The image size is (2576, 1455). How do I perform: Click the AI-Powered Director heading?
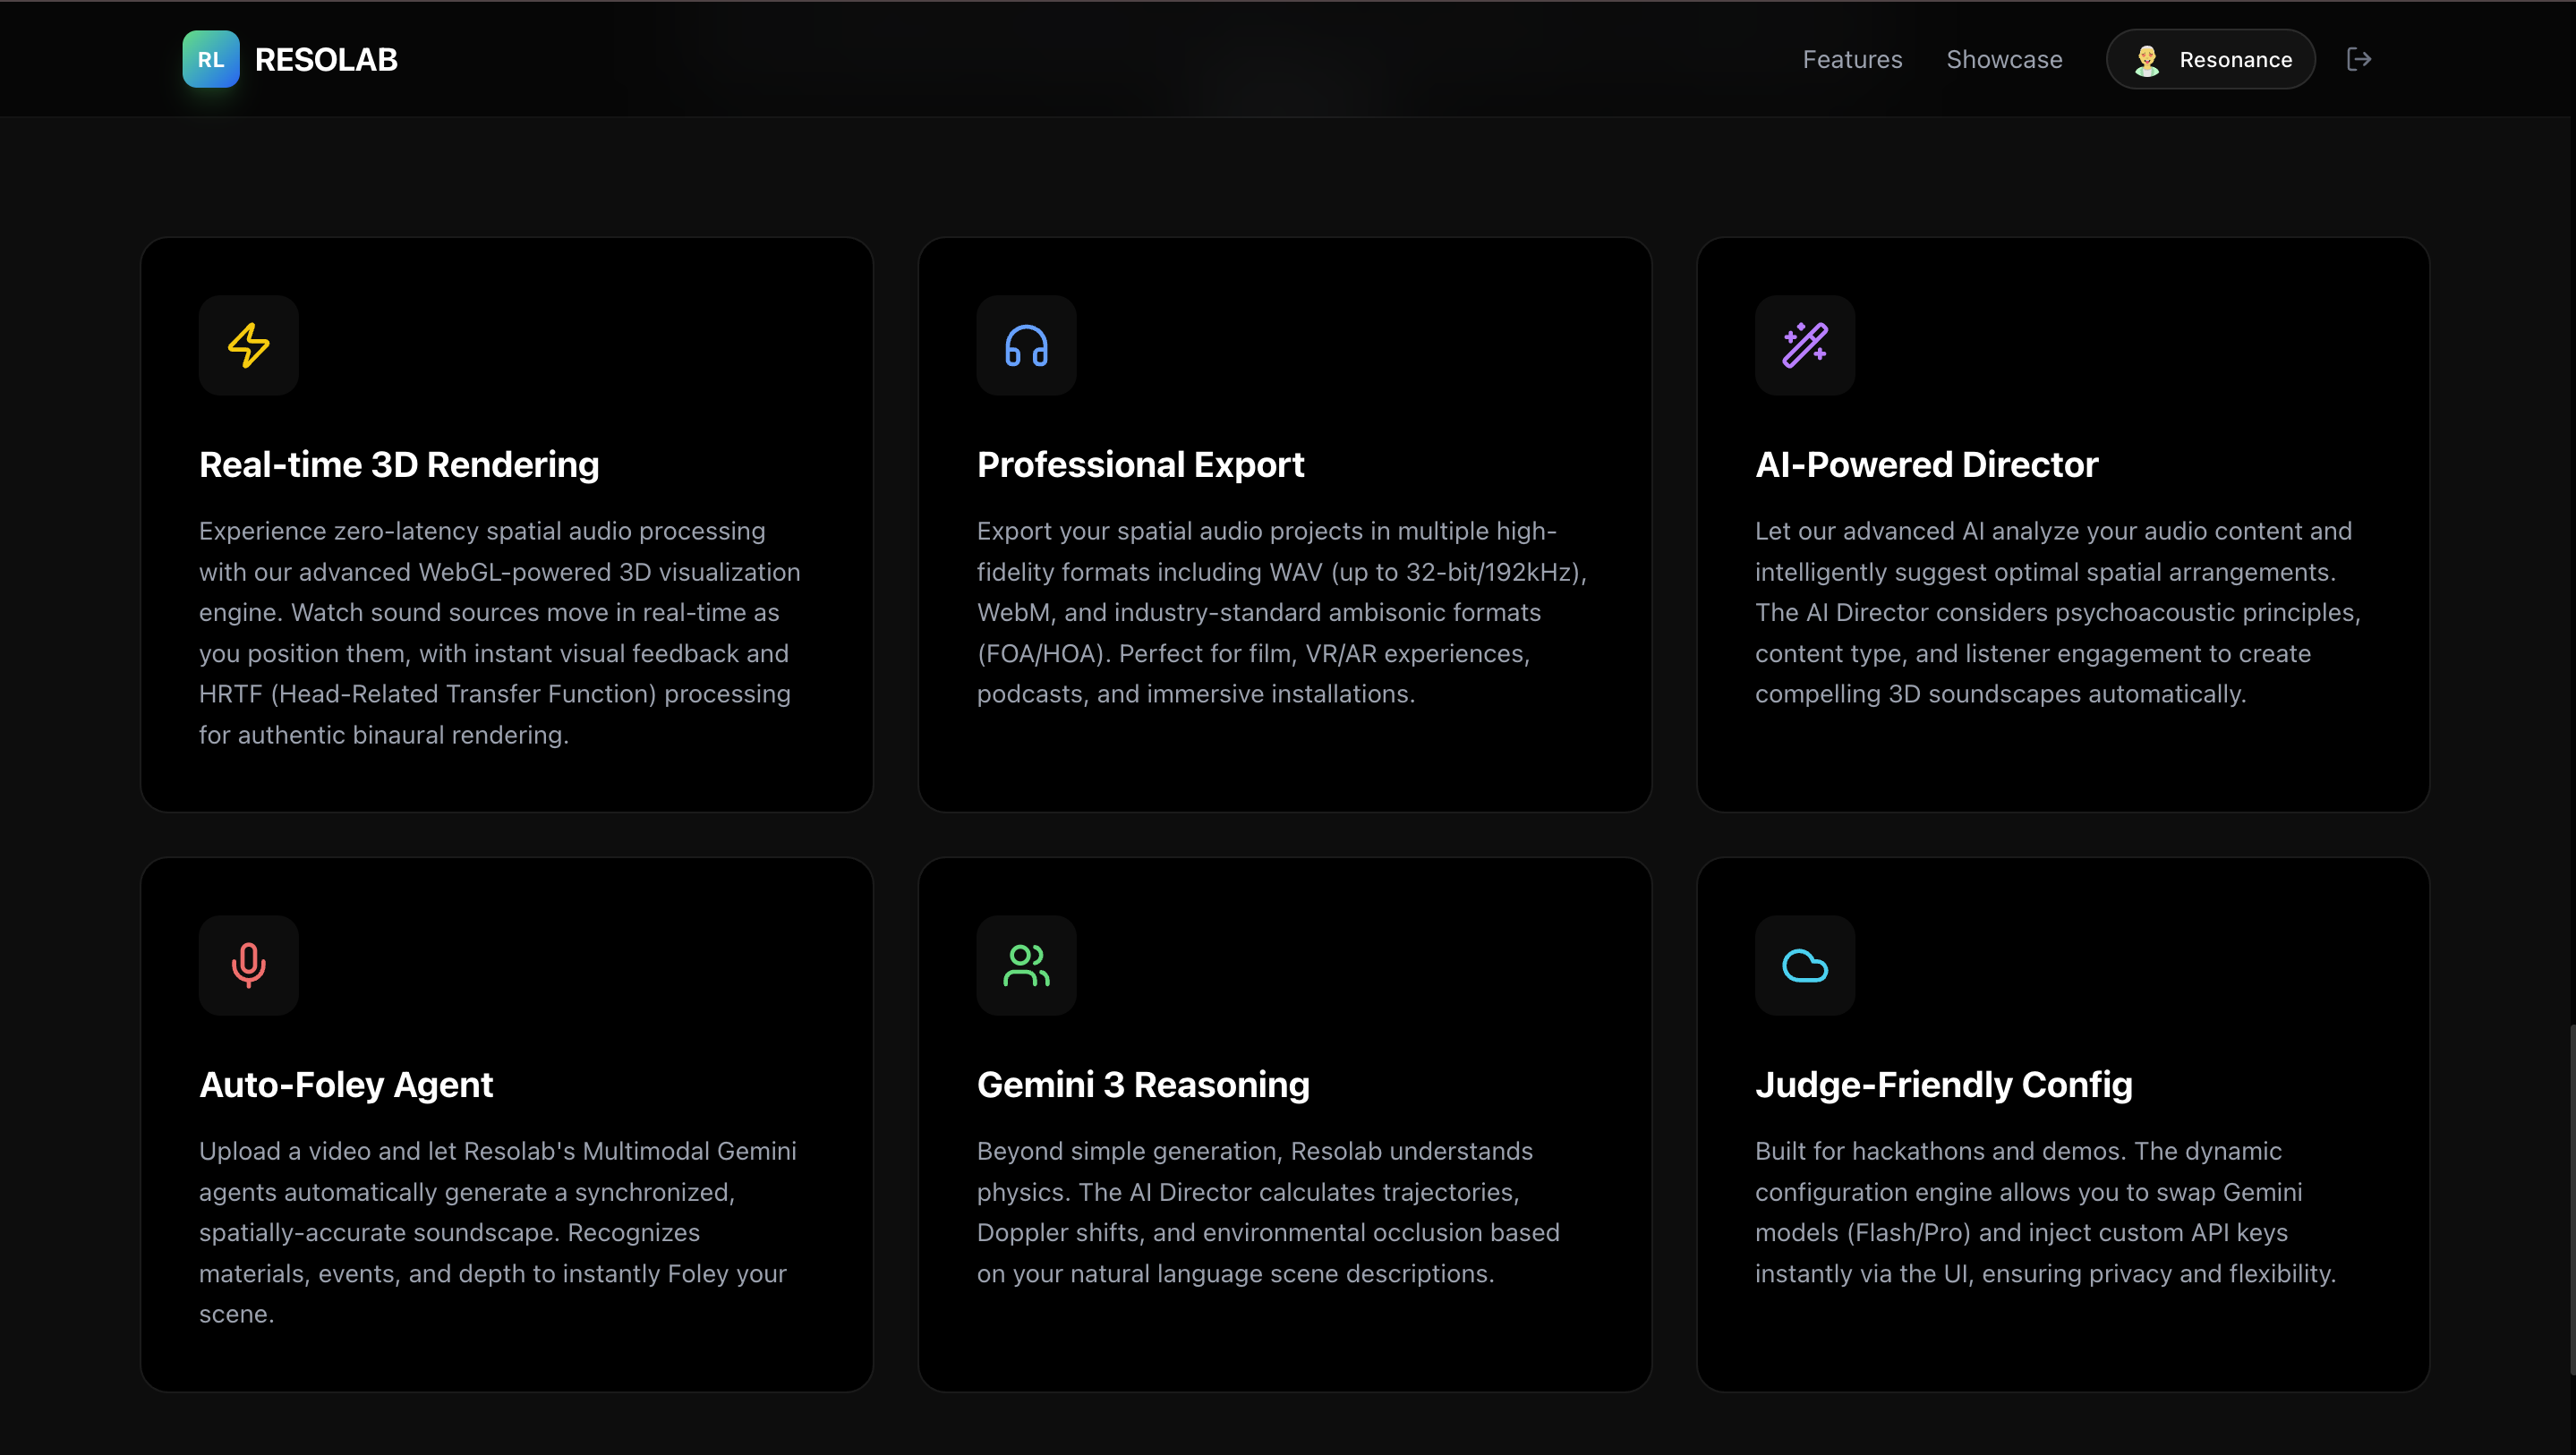[1926, 464]
